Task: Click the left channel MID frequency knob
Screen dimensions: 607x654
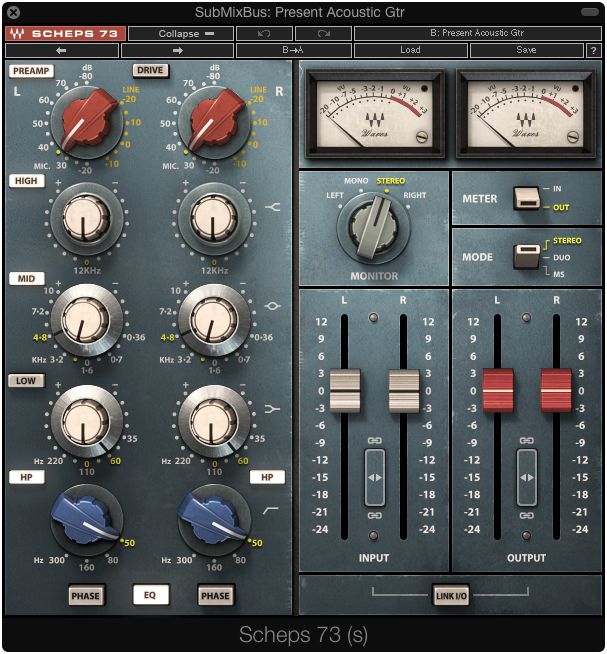Action: 87,320
